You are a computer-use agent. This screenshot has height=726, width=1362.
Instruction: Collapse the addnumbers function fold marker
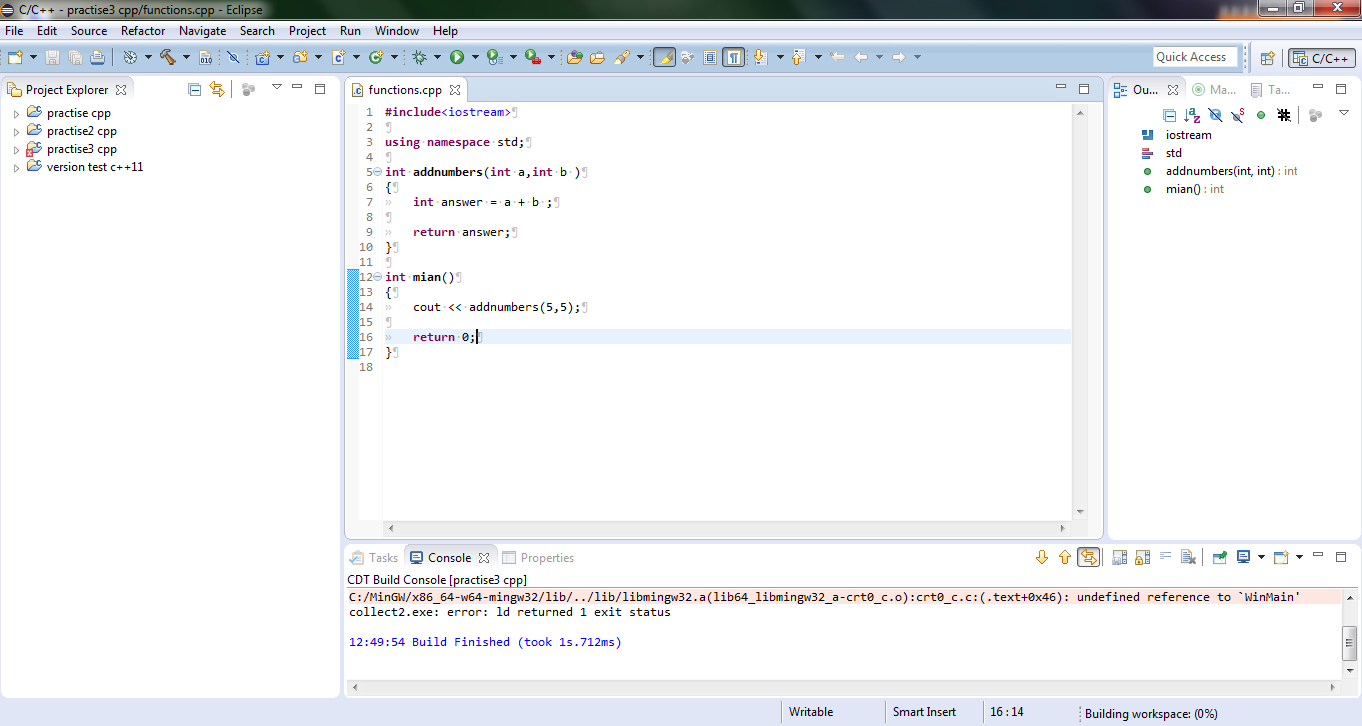377,172
